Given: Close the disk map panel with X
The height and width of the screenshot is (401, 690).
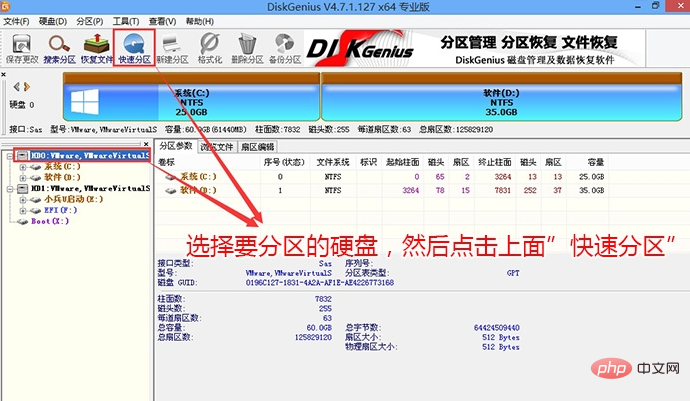Looking at the screenshot, I should (x=3, y=74).
